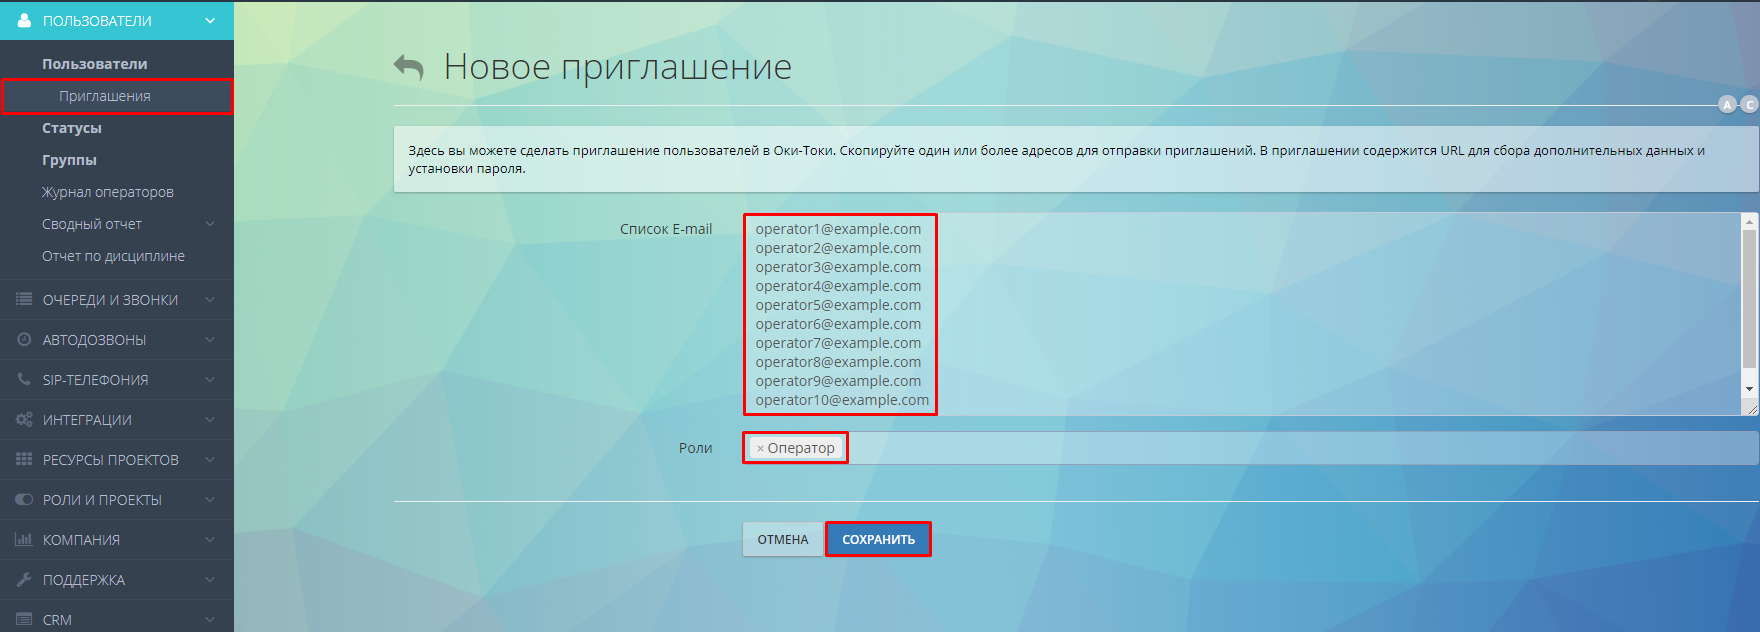Expand ИНТЕГРАЦИИ section chevron
This screenshot has width=1760, height=632.
point(210,419)
